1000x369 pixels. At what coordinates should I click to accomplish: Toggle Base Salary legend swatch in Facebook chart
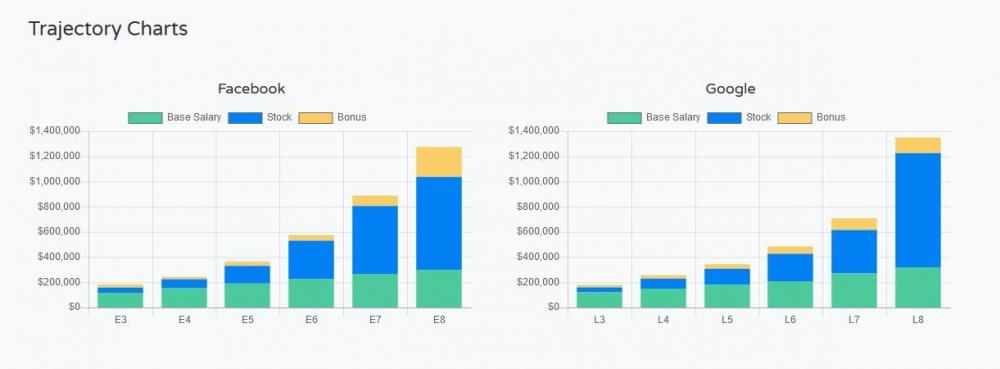click(145, 118)
